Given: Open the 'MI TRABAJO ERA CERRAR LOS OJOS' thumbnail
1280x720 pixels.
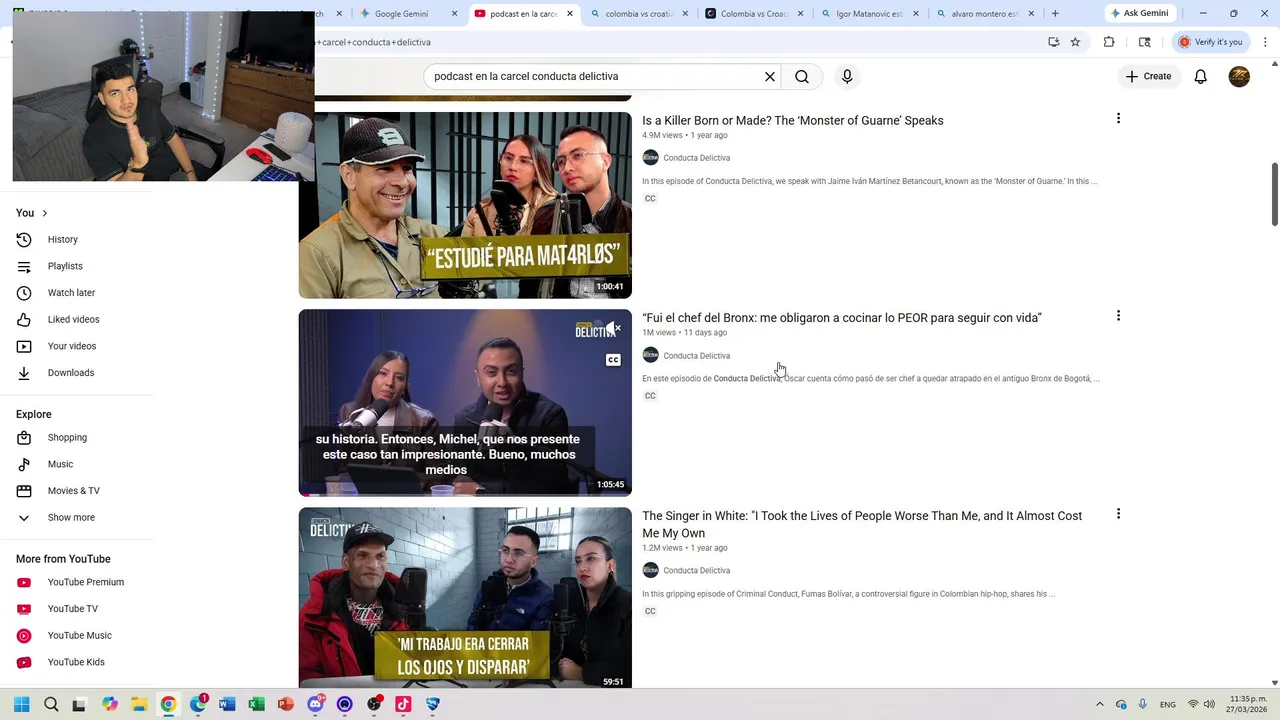Looking at the screenshot, I should [465, 597].
